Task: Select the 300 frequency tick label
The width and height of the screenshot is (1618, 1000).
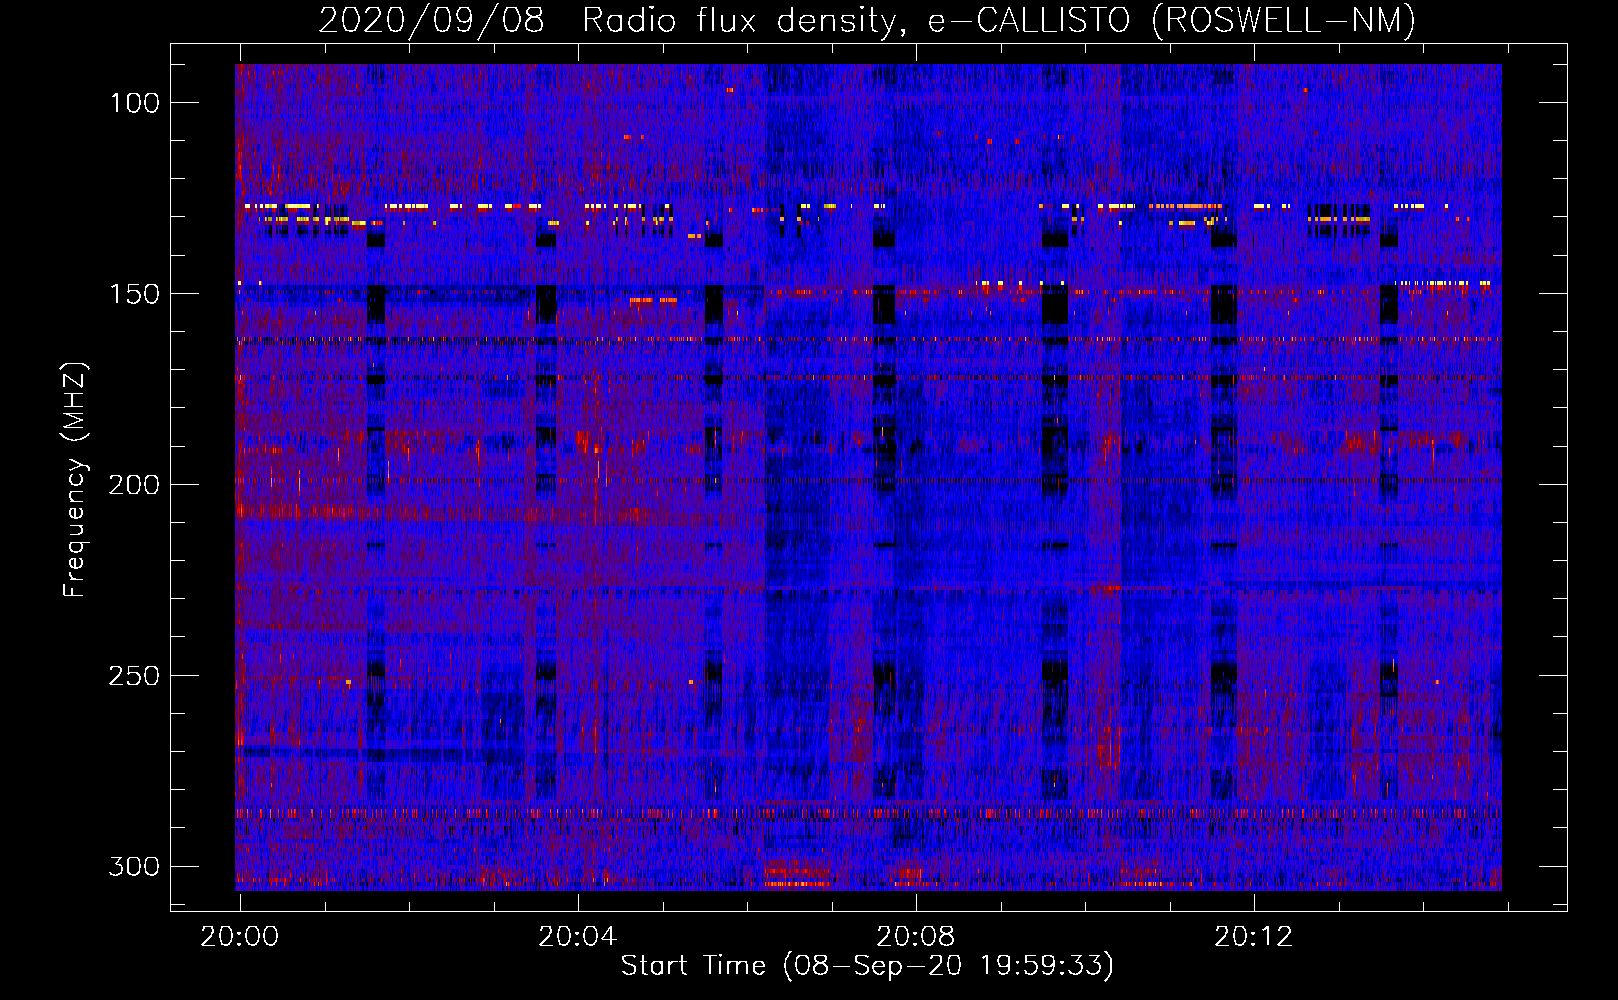Action: [x=134, y=866]
